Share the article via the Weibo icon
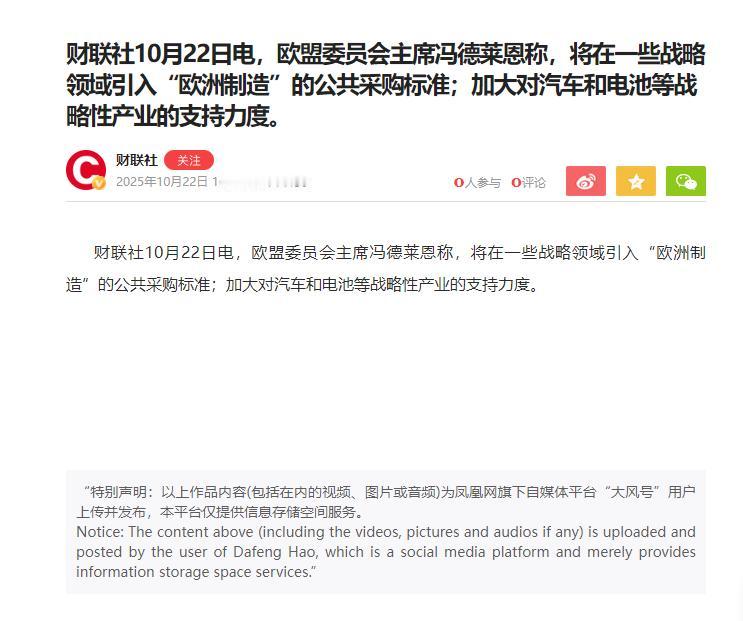 click(x=586, y=181)
